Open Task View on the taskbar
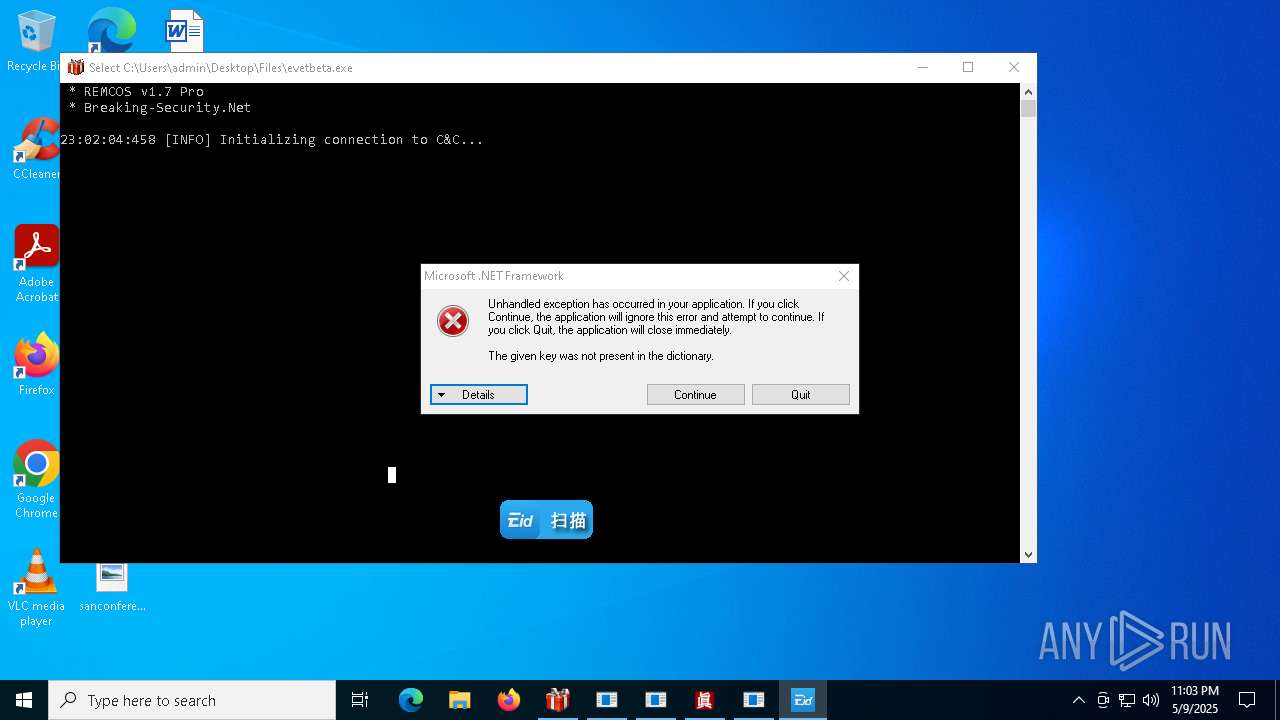 click(360, 700)
